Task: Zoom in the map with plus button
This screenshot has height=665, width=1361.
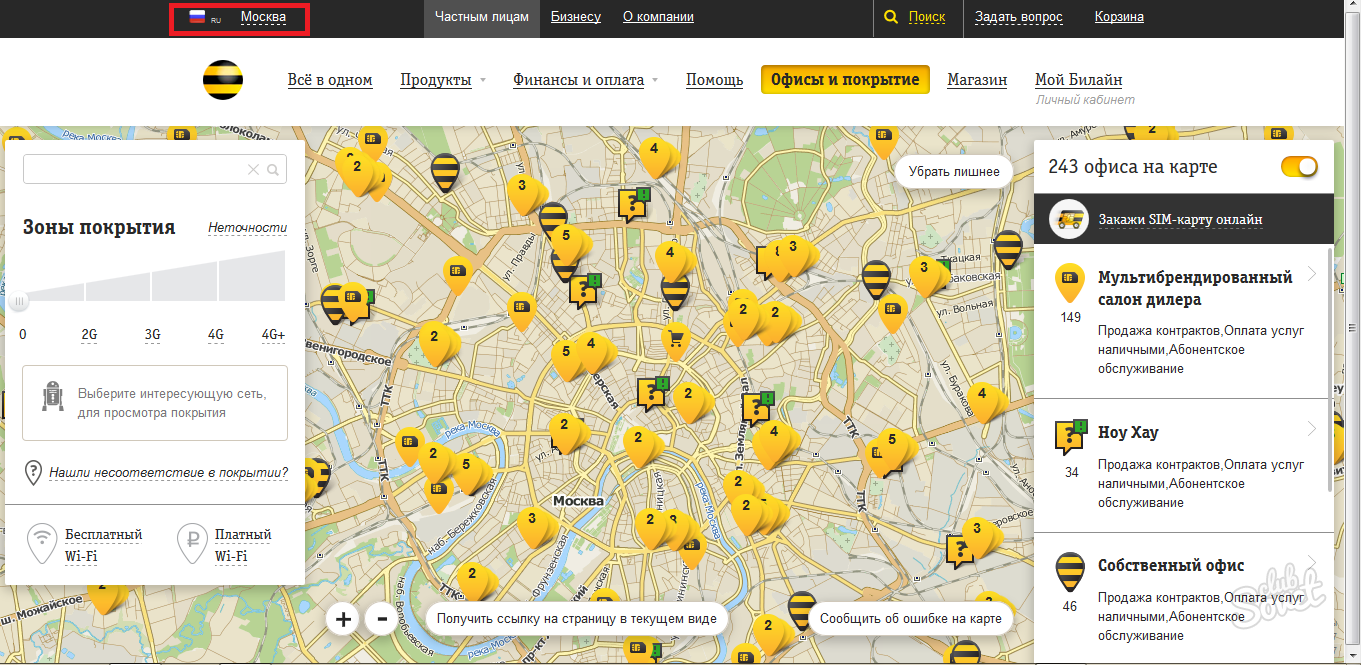Action: tap(343, 619)
